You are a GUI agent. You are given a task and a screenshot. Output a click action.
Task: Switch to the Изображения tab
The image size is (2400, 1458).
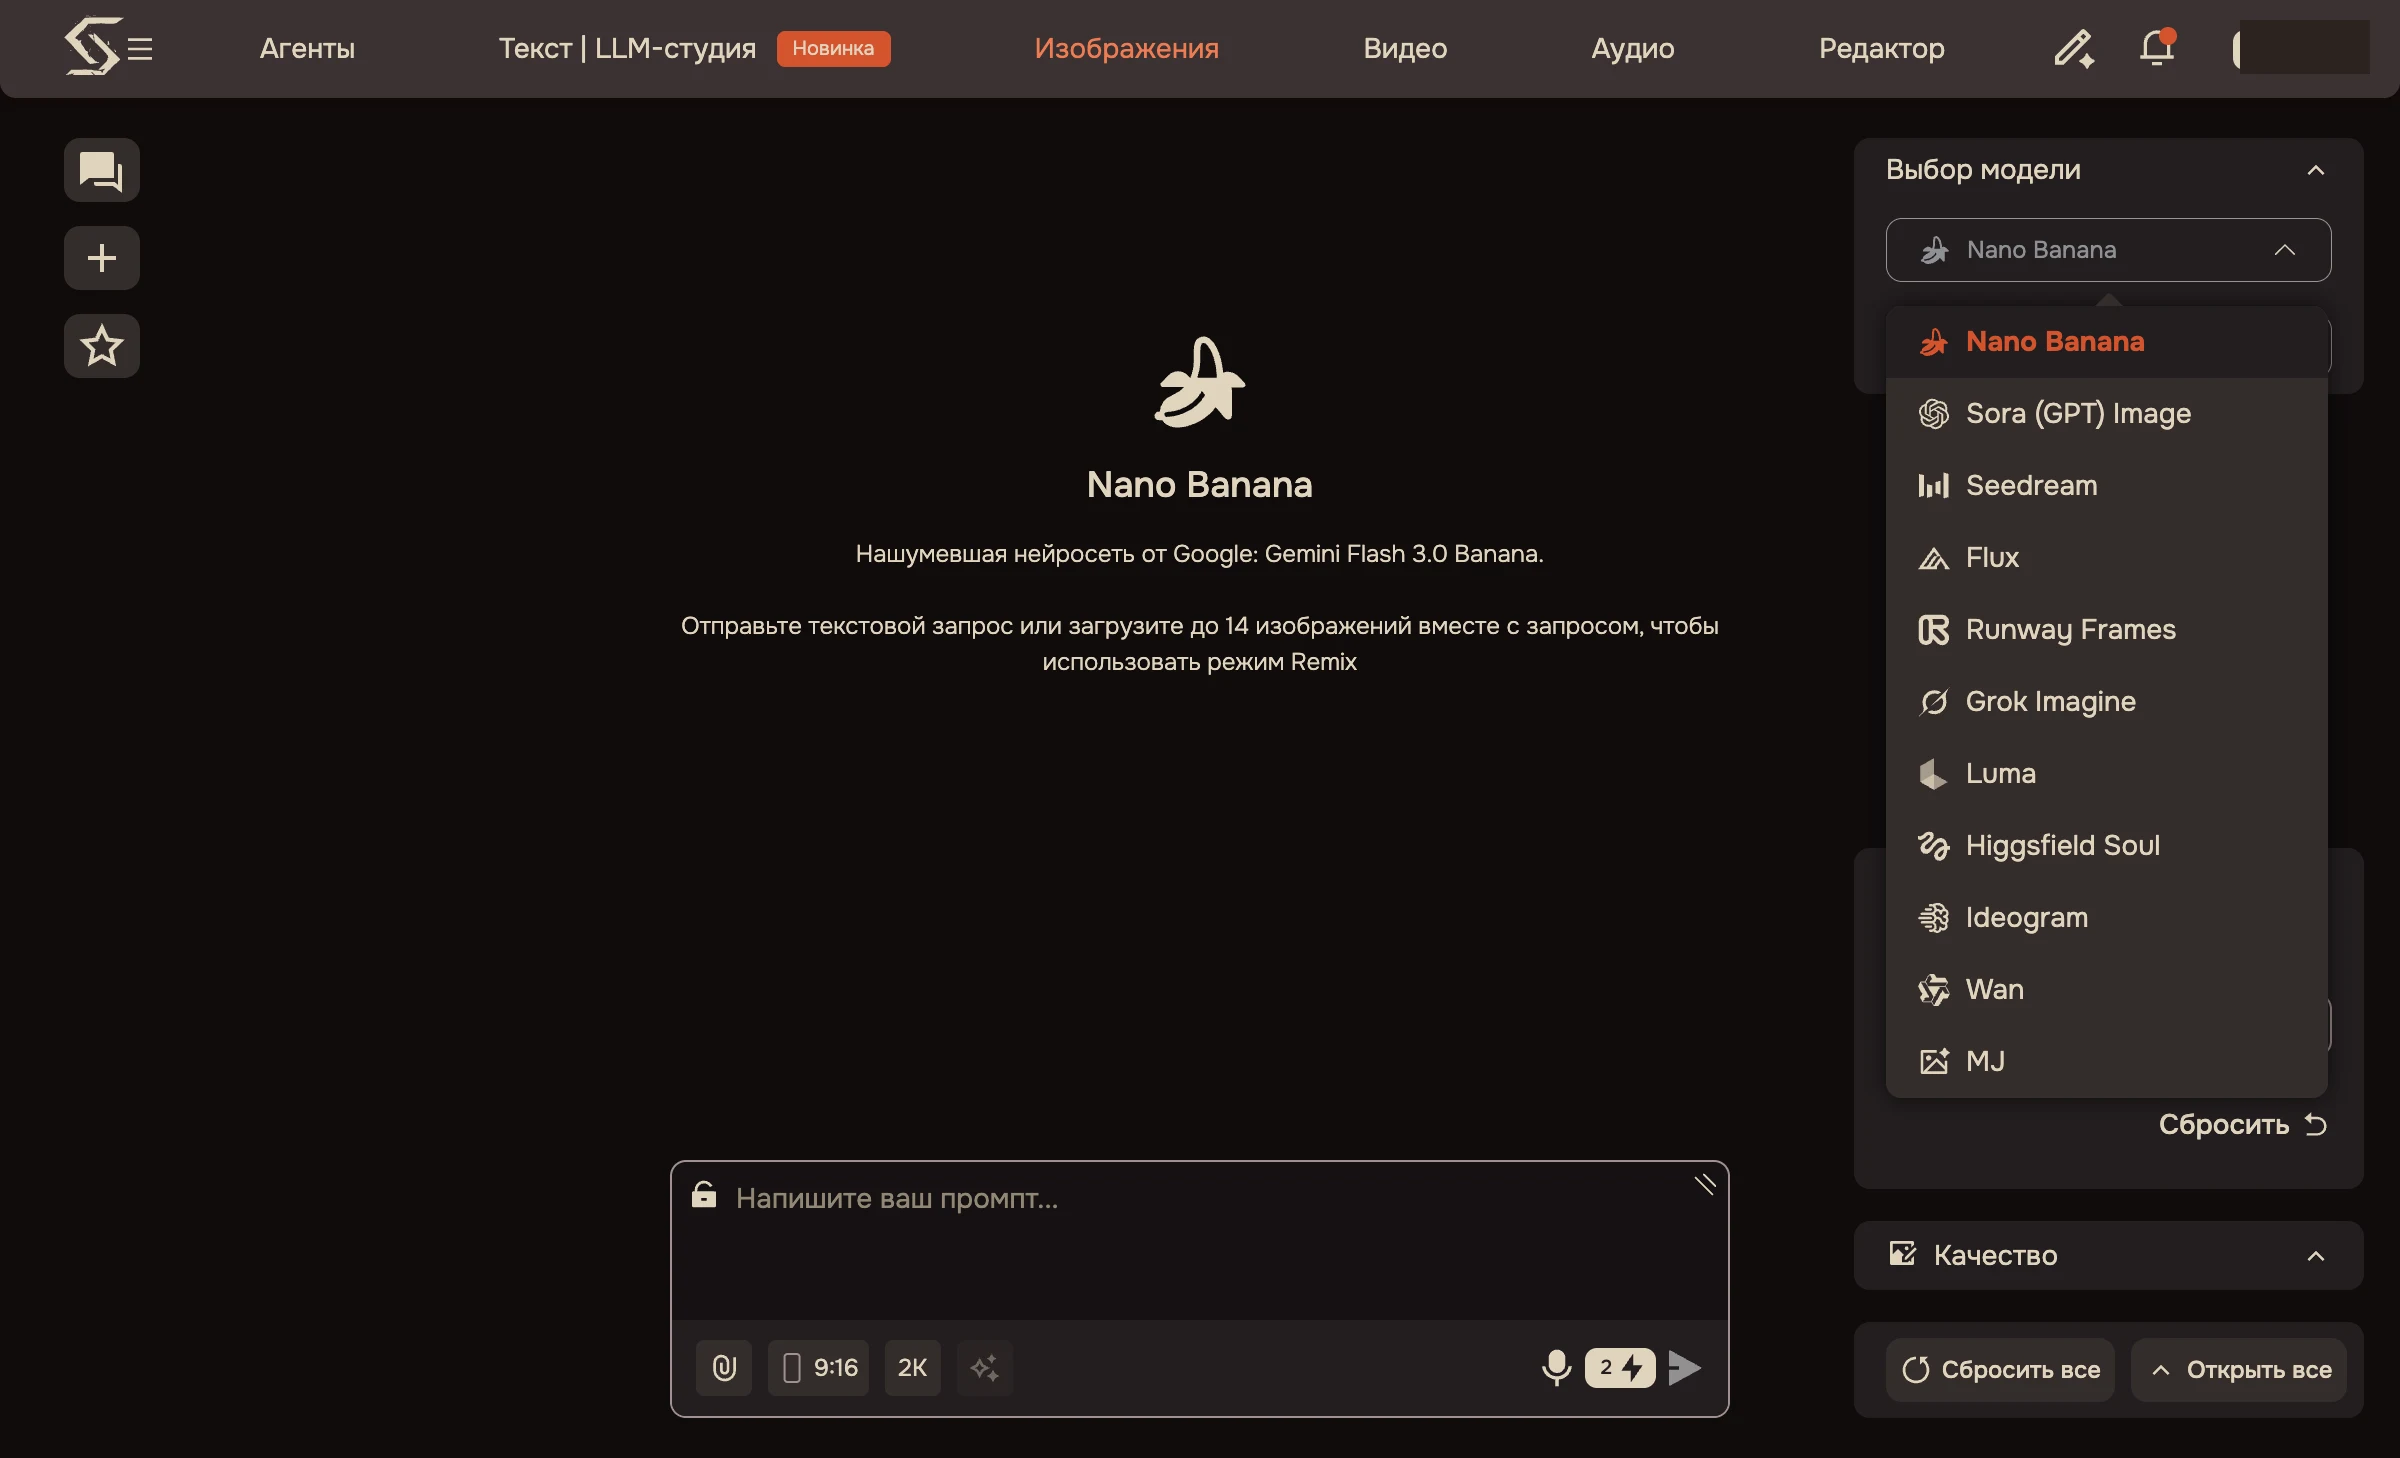point(1127,48)
